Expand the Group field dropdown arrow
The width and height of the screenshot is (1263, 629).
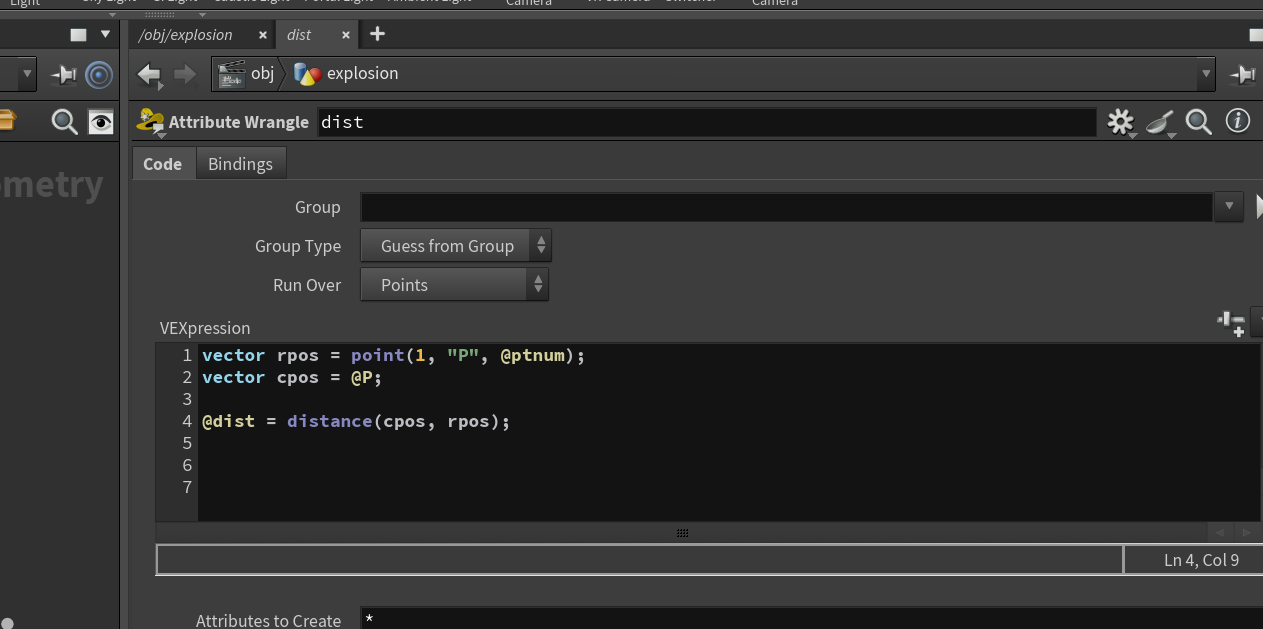(x=1229, y=207)
